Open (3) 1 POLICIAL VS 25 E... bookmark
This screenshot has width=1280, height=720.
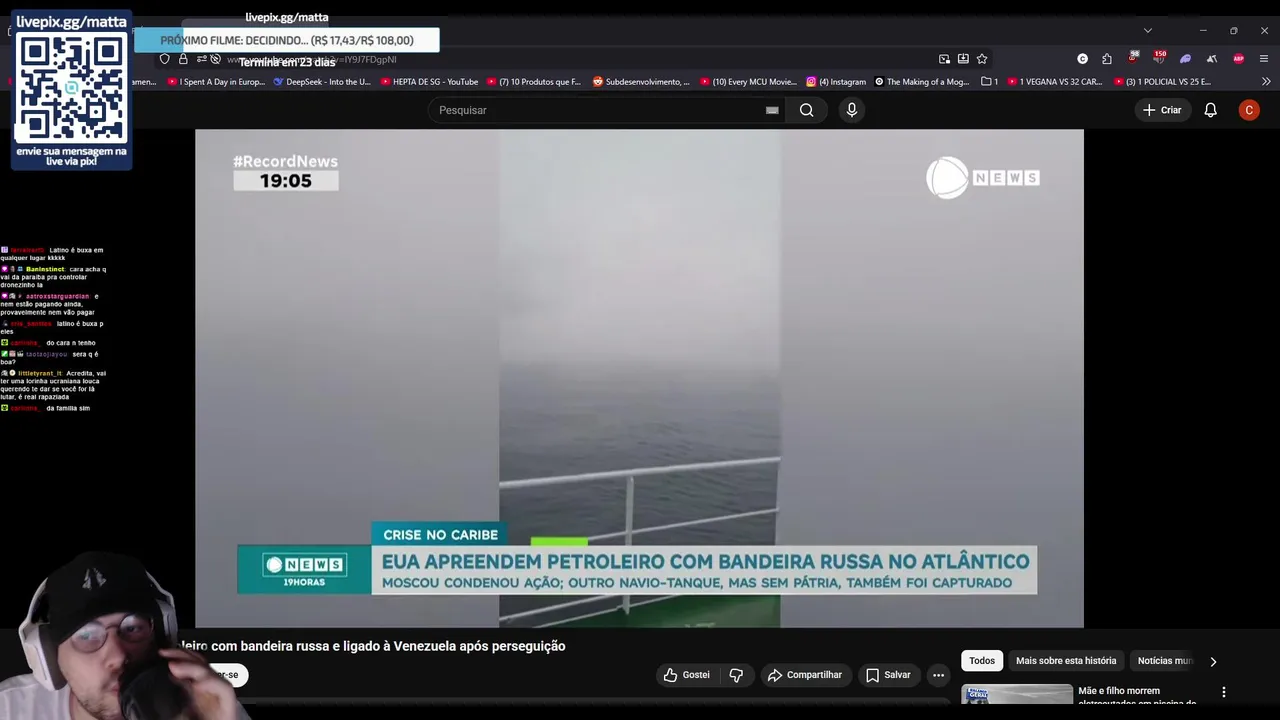[x=1161, y=82]
